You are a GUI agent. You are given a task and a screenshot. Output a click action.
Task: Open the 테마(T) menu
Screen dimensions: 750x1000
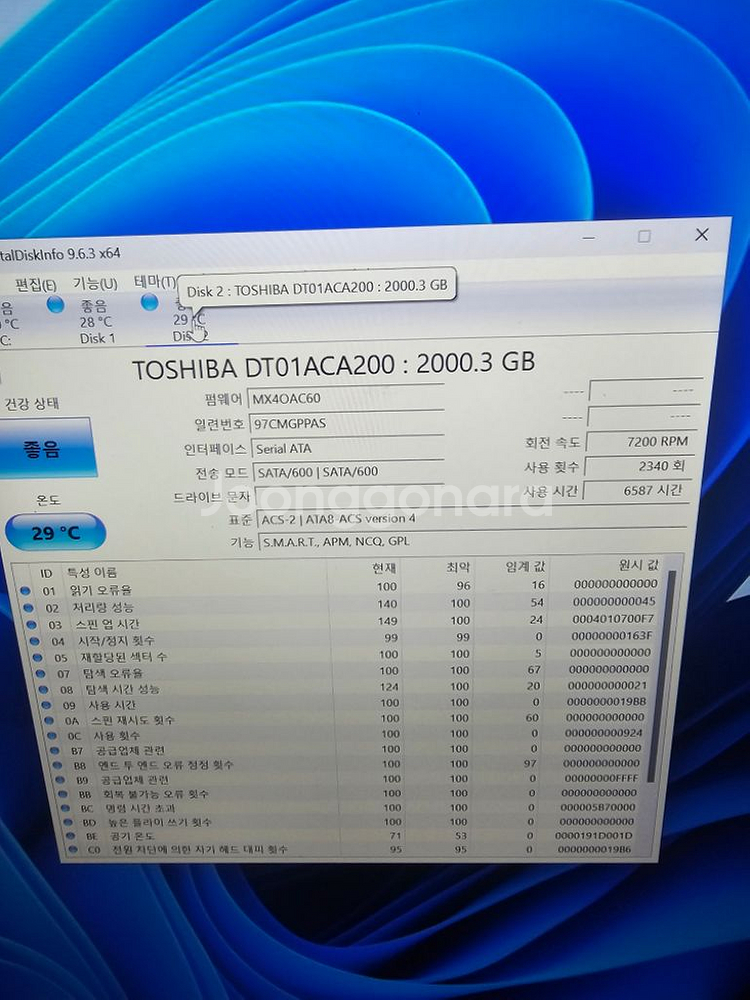154,281
